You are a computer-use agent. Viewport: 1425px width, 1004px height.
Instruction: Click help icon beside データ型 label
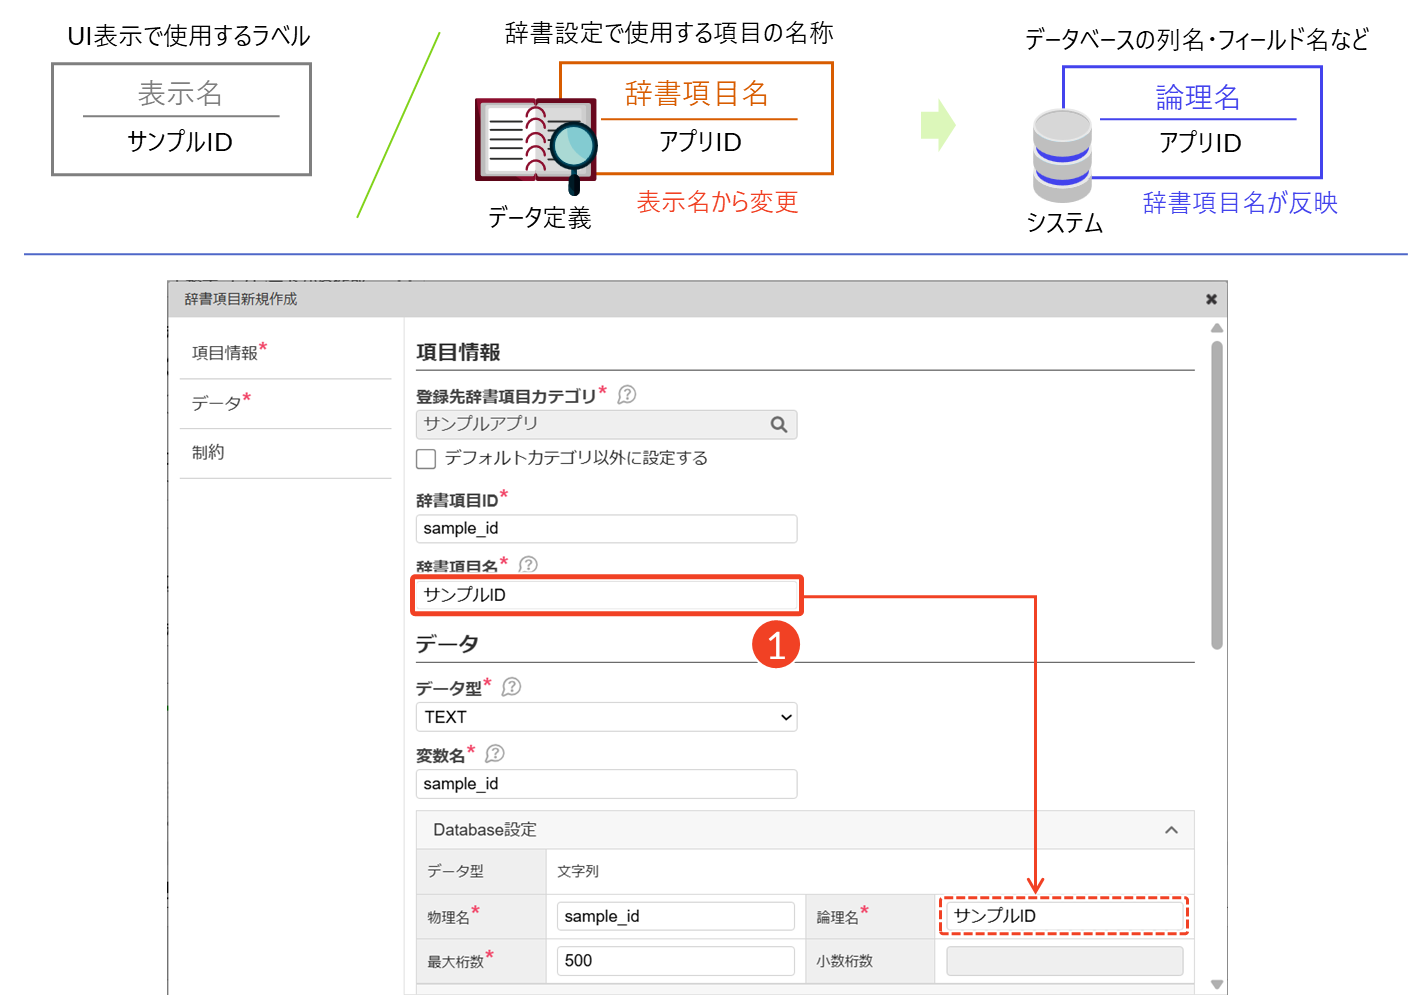[511, 687]
